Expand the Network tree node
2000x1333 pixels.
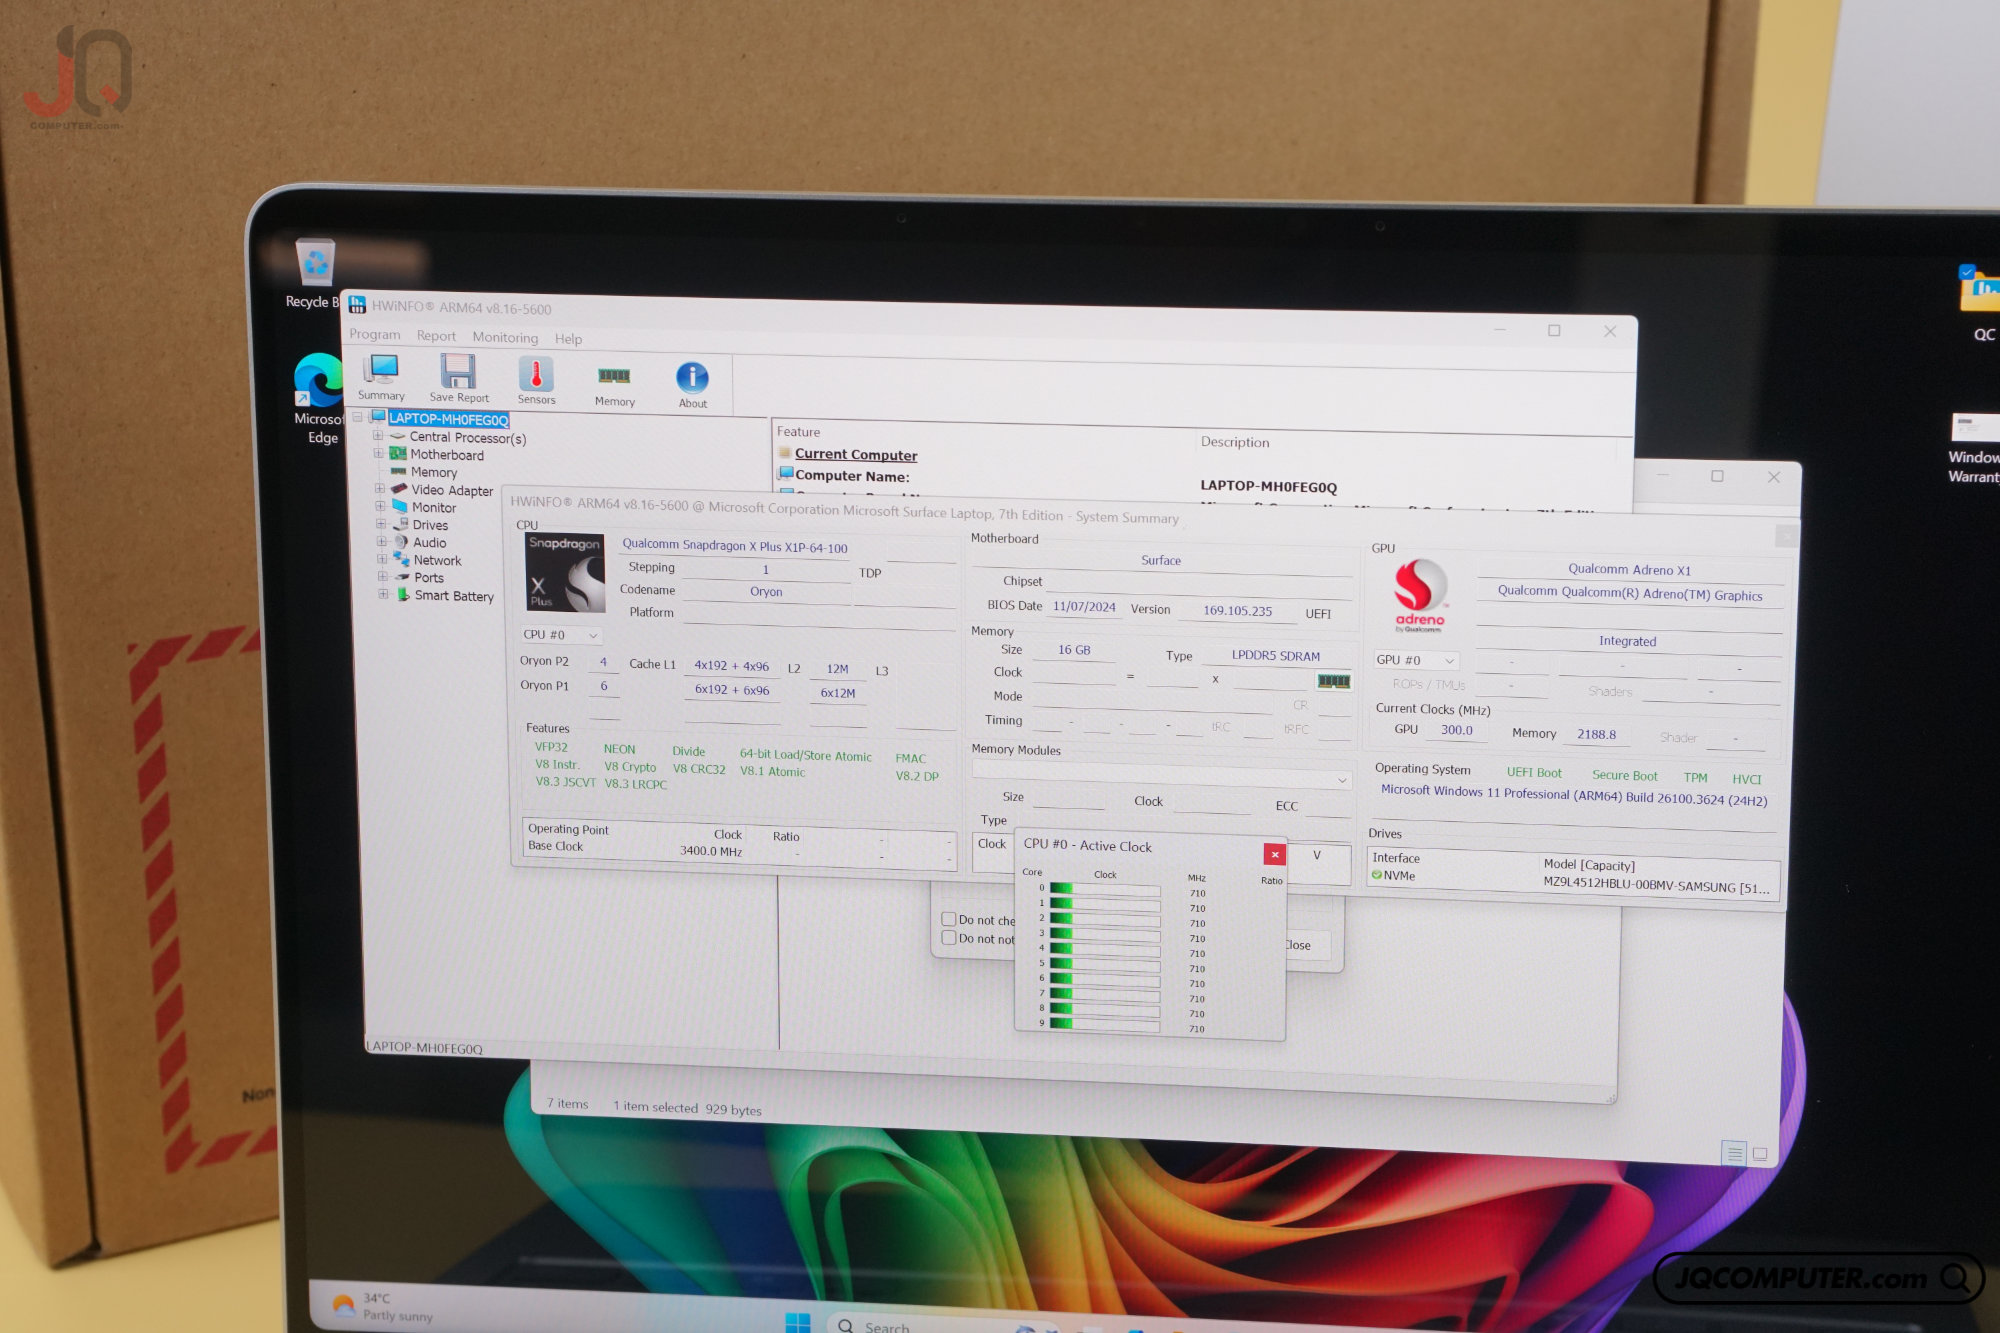(x=382, y=559)
